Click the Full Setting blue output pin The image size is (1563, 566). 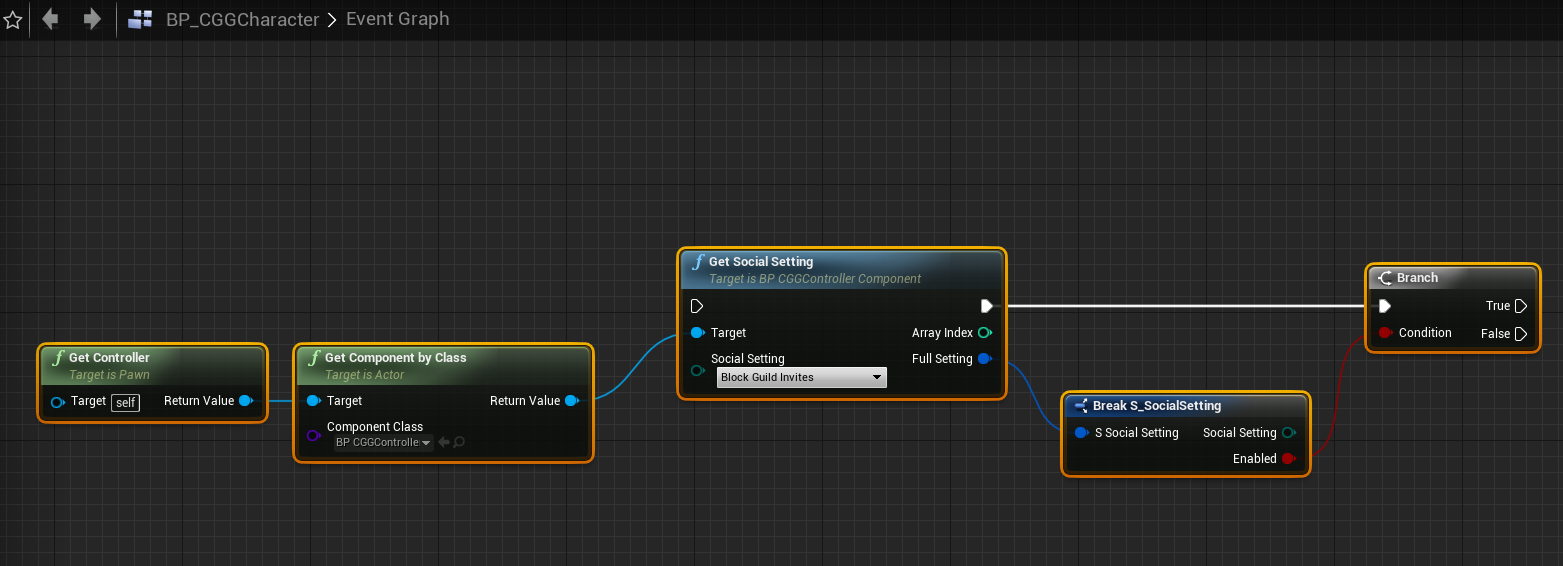984,359
